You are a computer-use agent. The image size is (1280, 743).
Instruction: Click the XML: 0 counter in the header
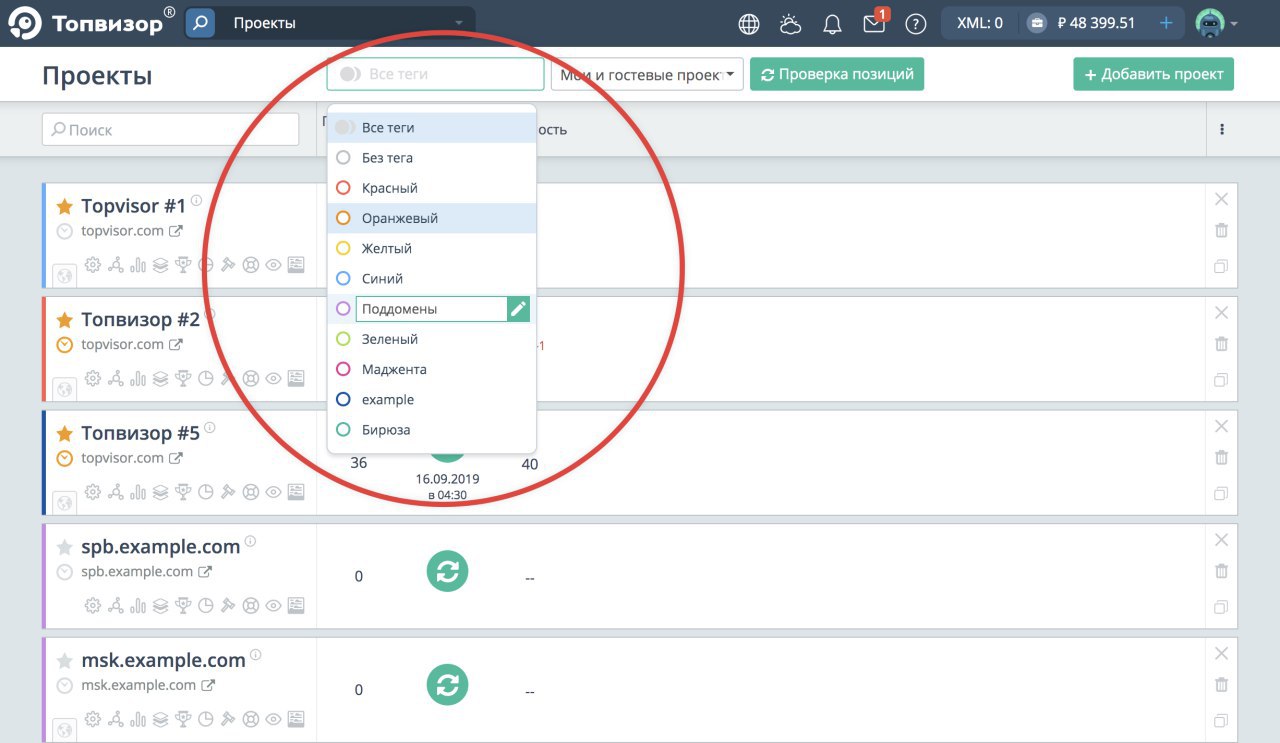(980, 23)
